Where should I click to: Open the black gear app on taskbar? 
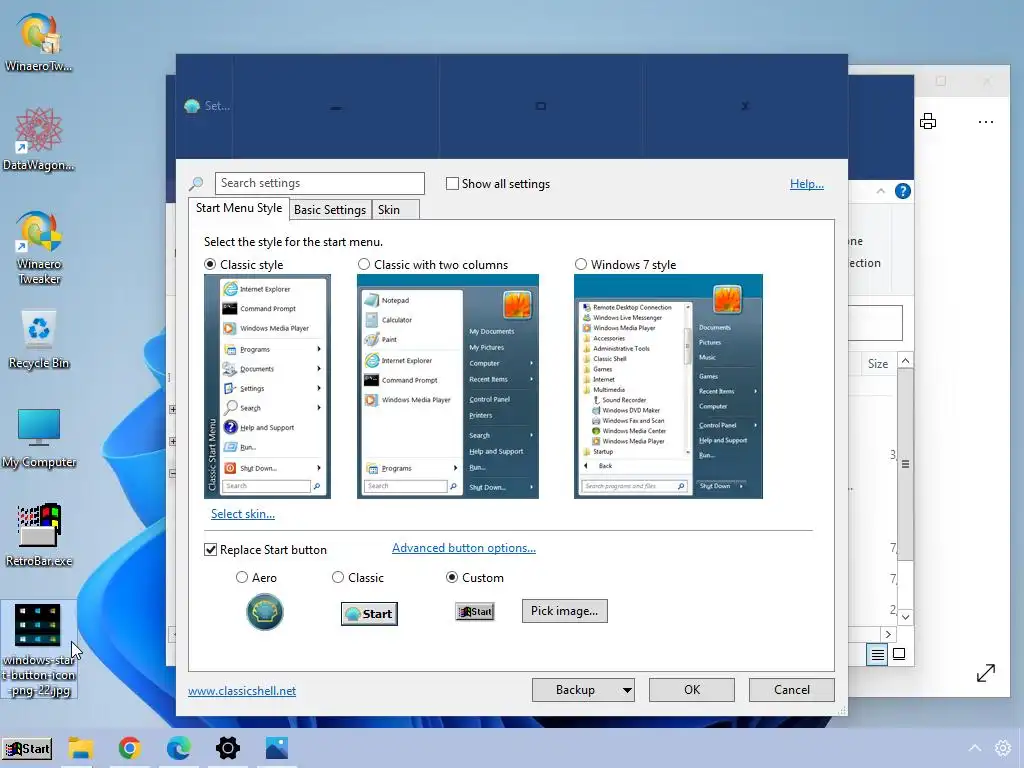click(228, 748)
